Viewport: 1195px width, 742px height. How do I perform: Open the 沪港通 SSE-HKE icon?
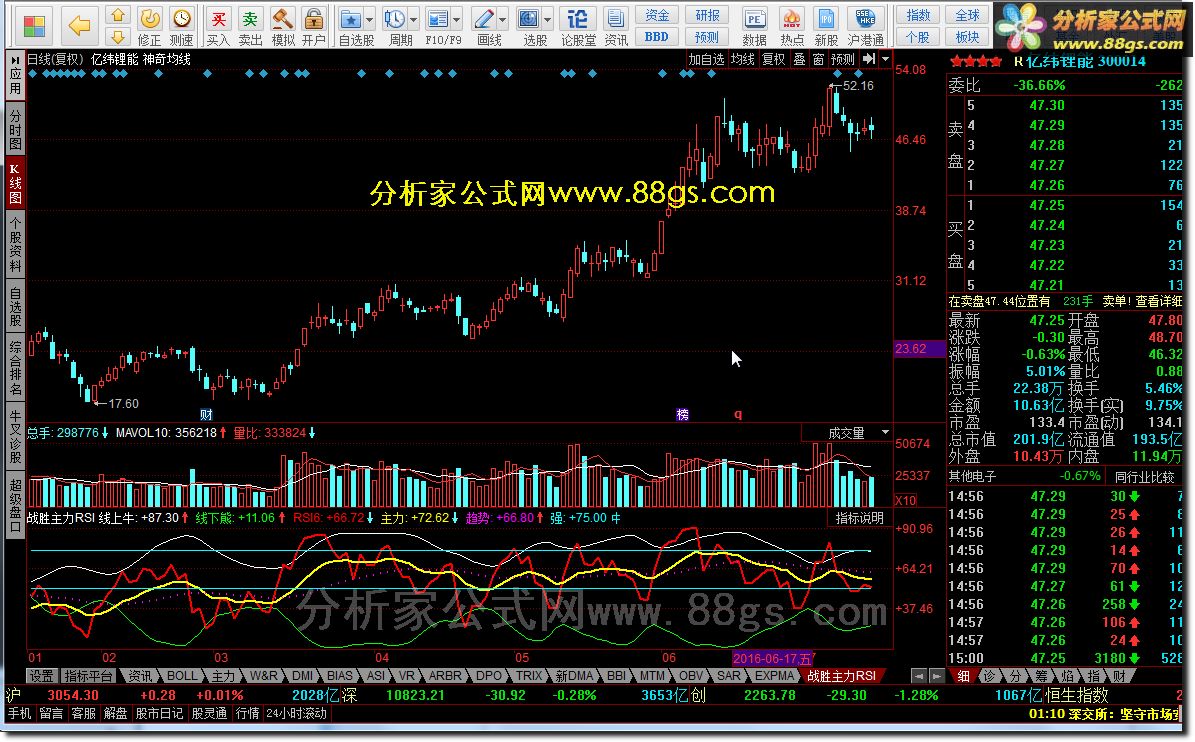(x=866, y=27)
